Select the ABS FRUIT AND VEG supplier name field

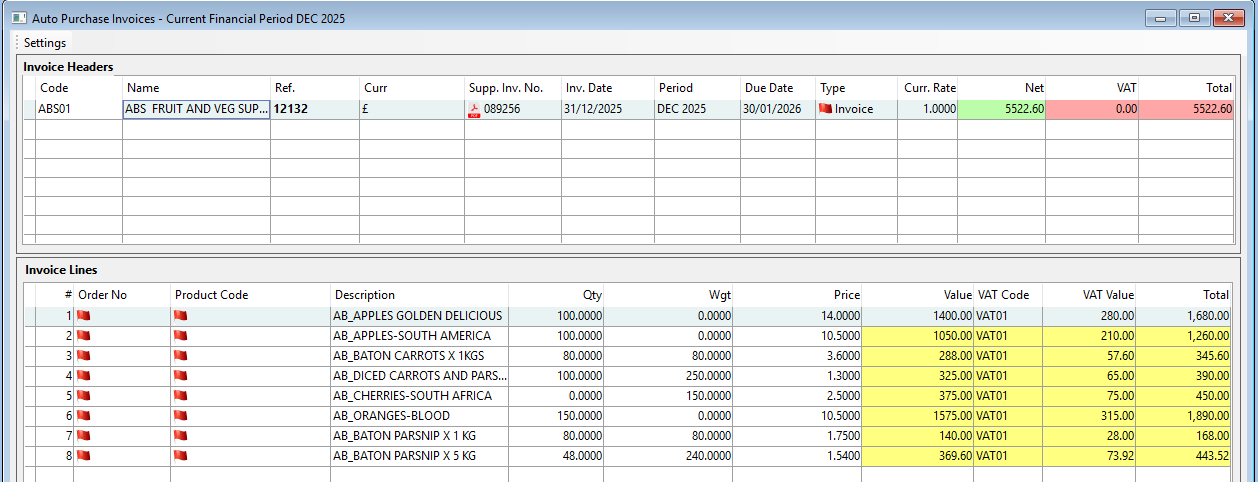pos(196,109)
